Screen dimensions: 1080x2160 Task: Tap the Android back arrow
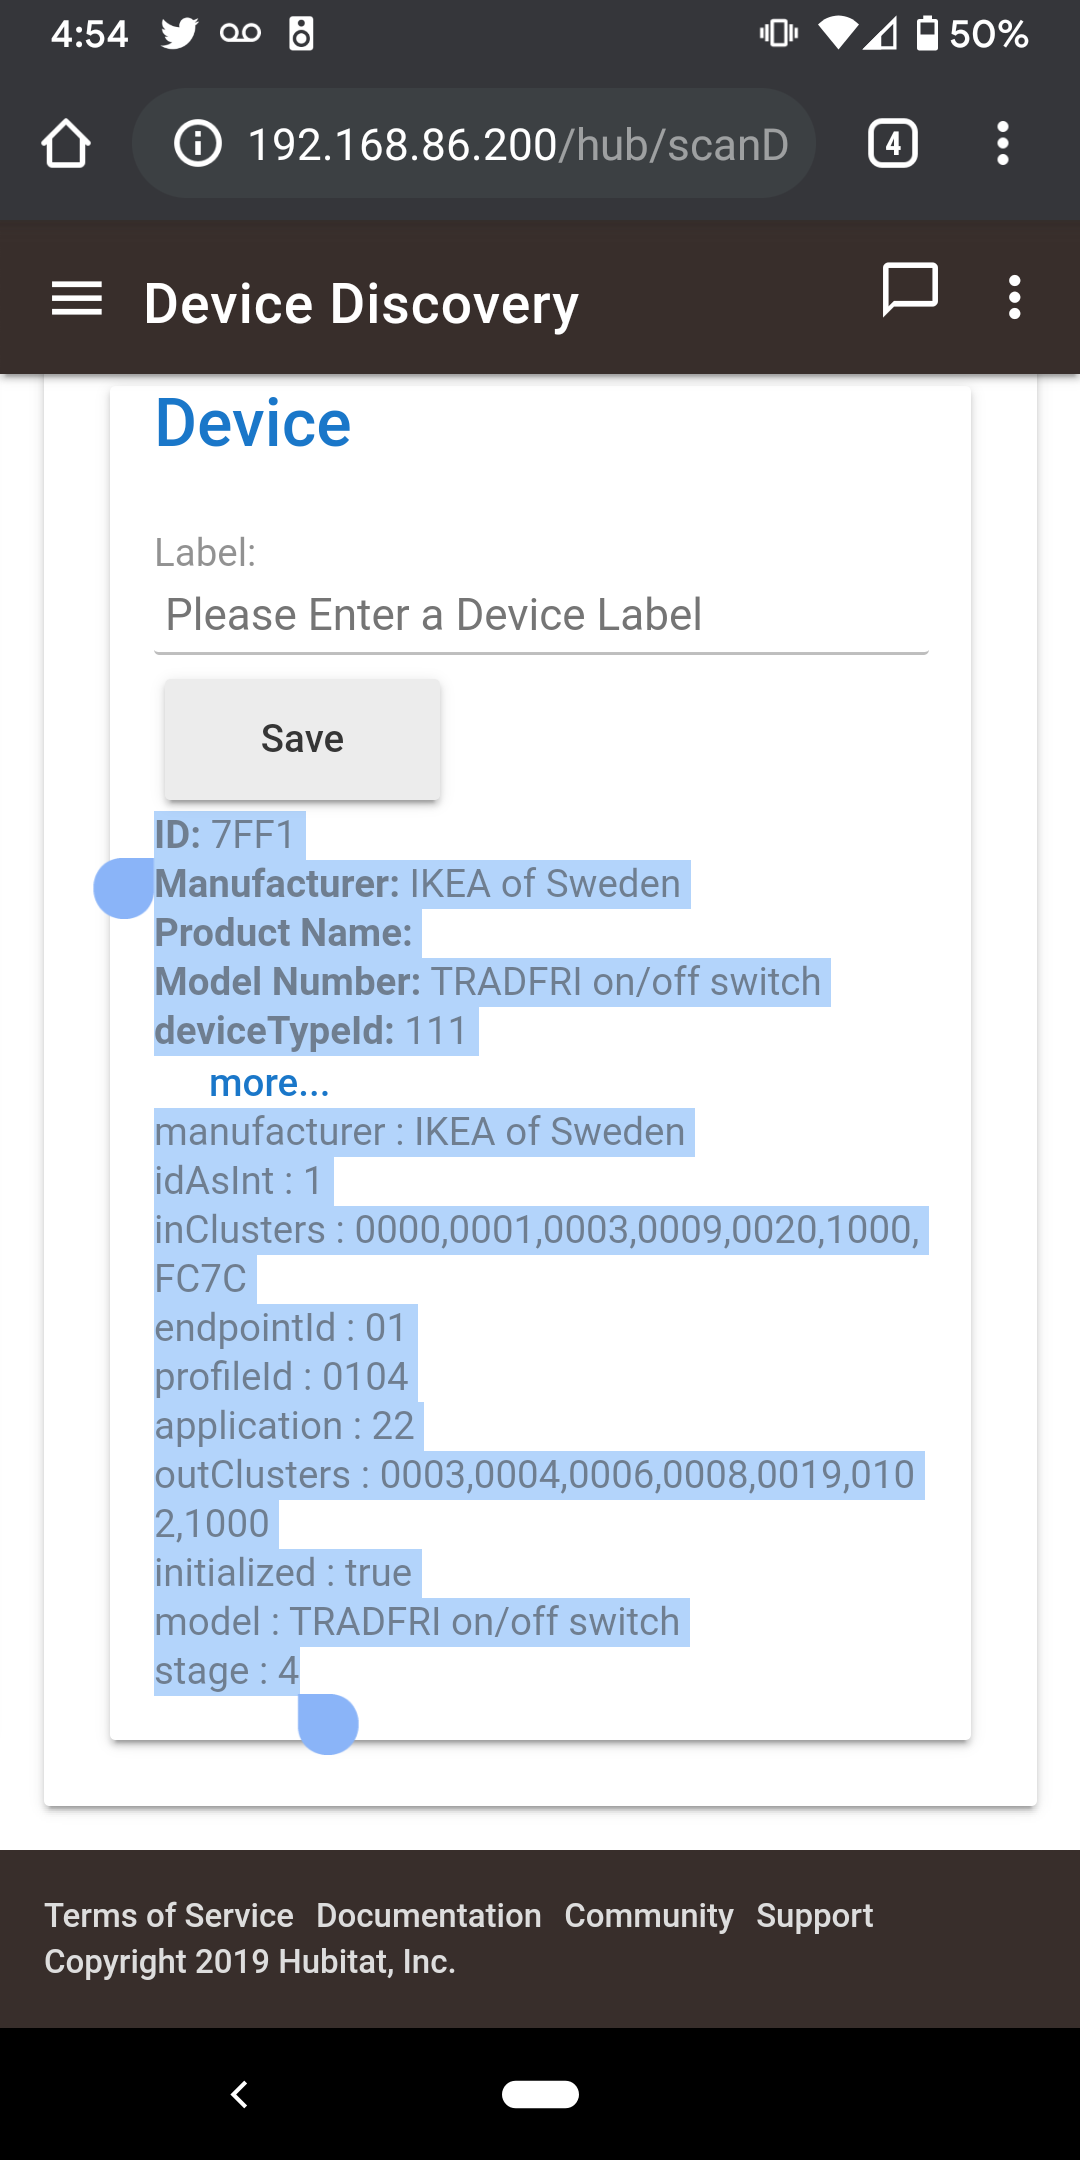[239, 2094]
